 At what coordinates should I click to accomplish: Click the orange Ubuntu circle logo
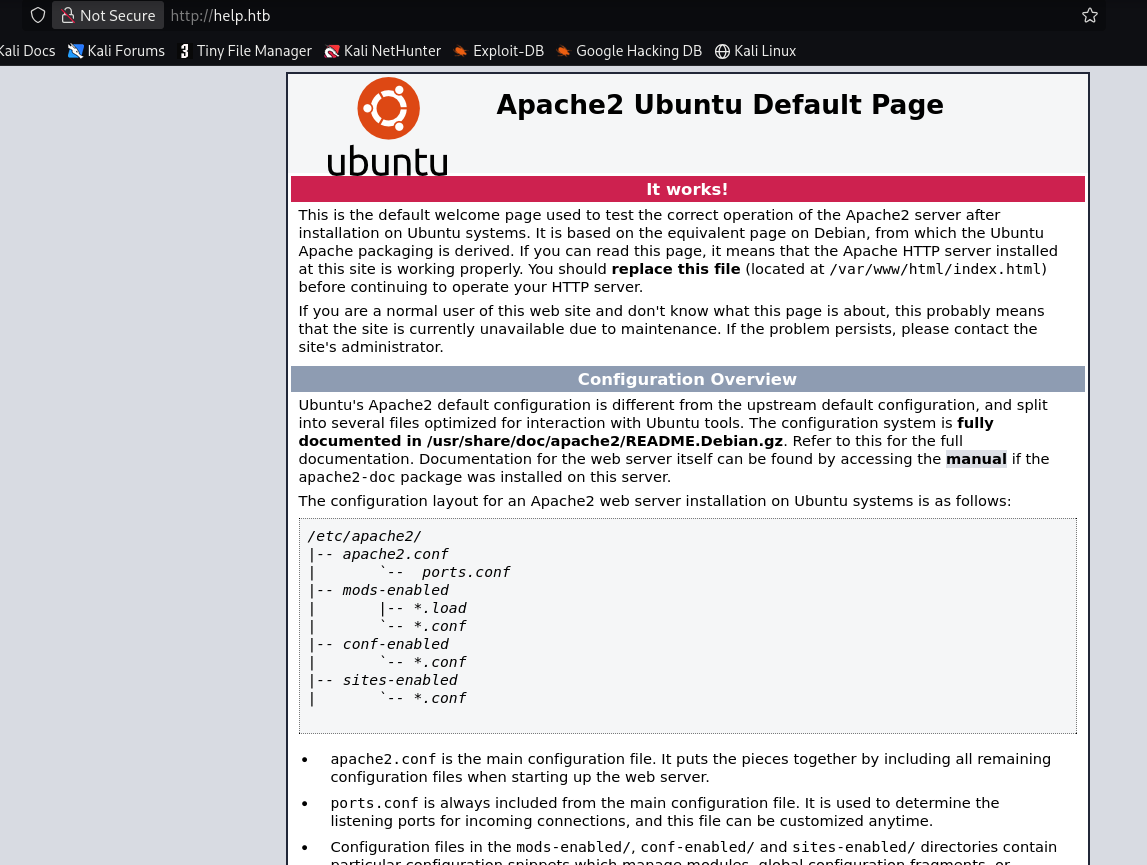tap(388, 108)
